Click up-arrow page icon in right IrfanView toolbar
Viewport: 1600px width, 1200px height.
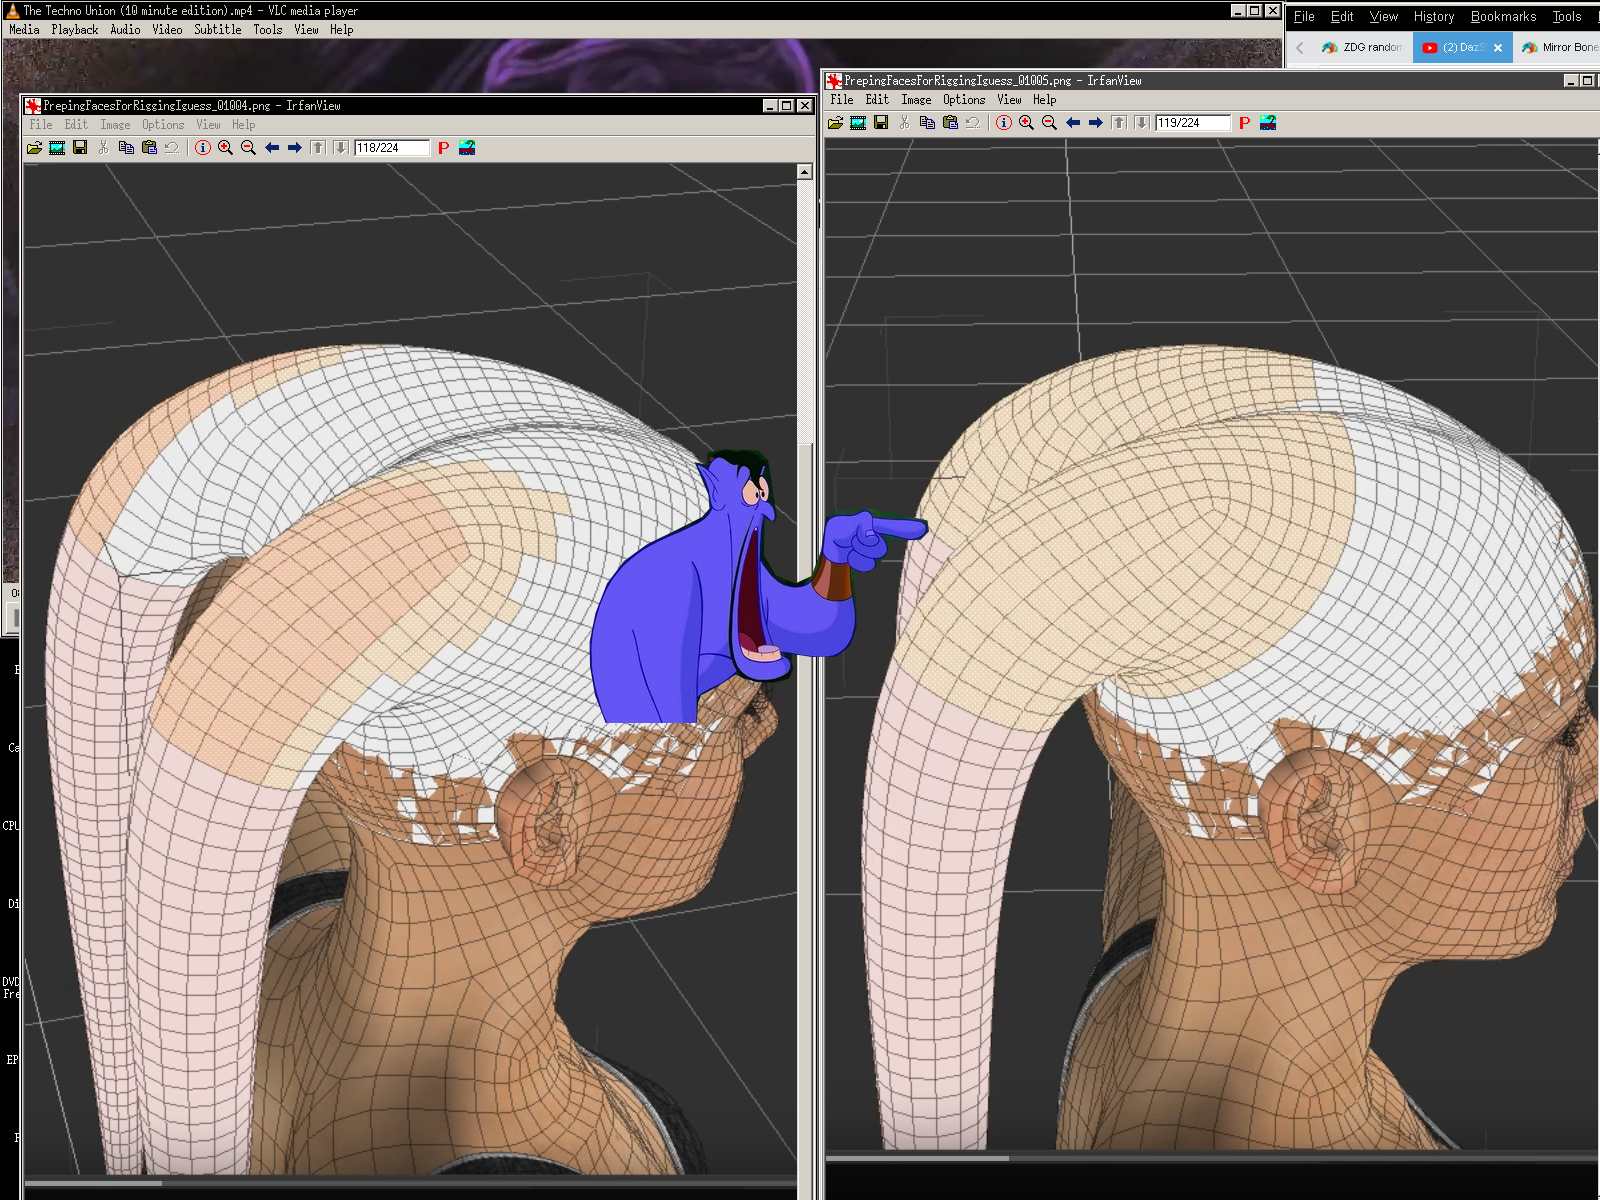pyautogui.click(x=1119, y=123)
